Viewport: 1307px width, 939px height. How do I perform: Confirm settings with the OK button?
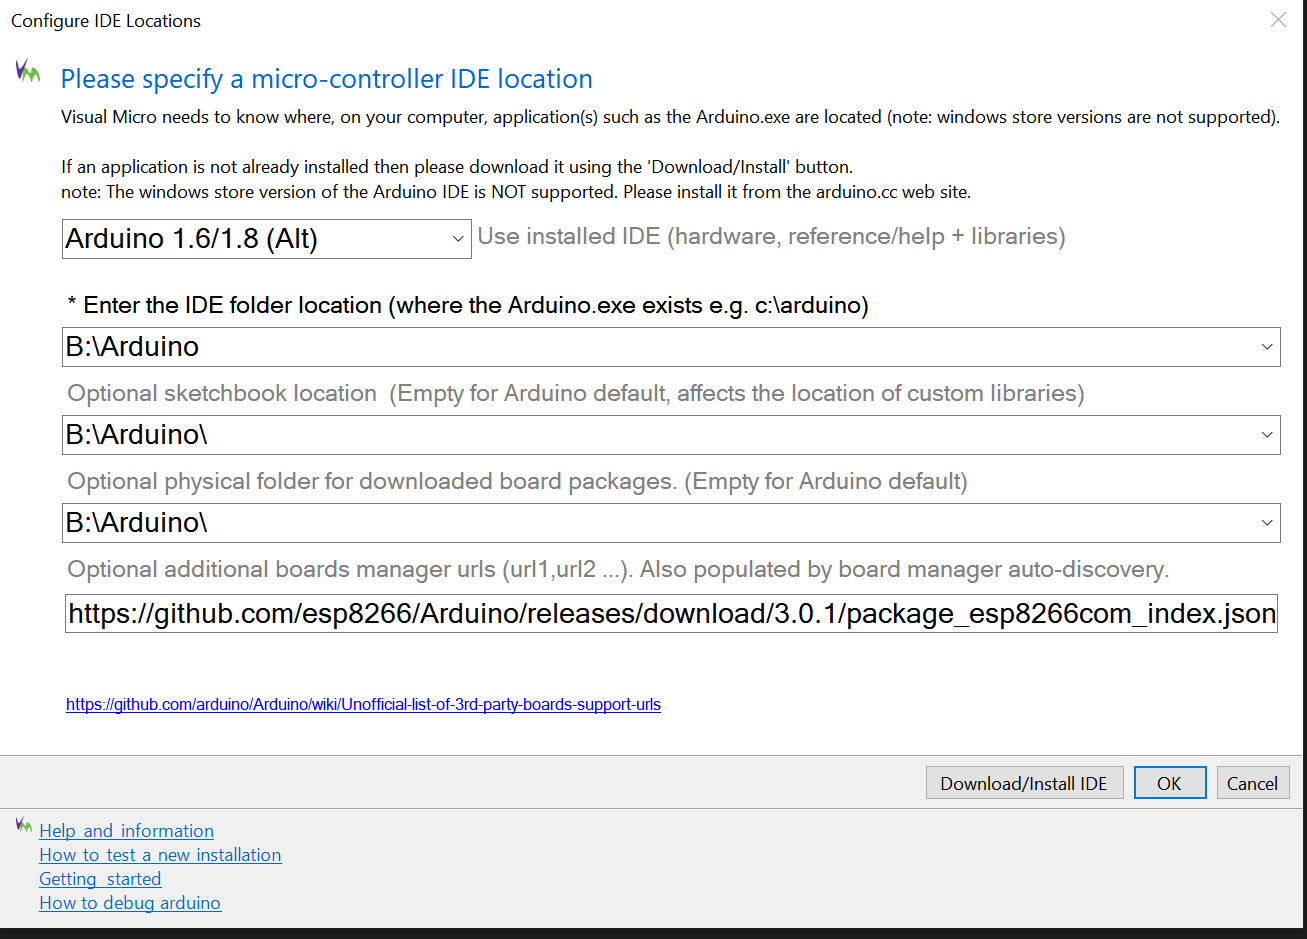point(1169,783)
